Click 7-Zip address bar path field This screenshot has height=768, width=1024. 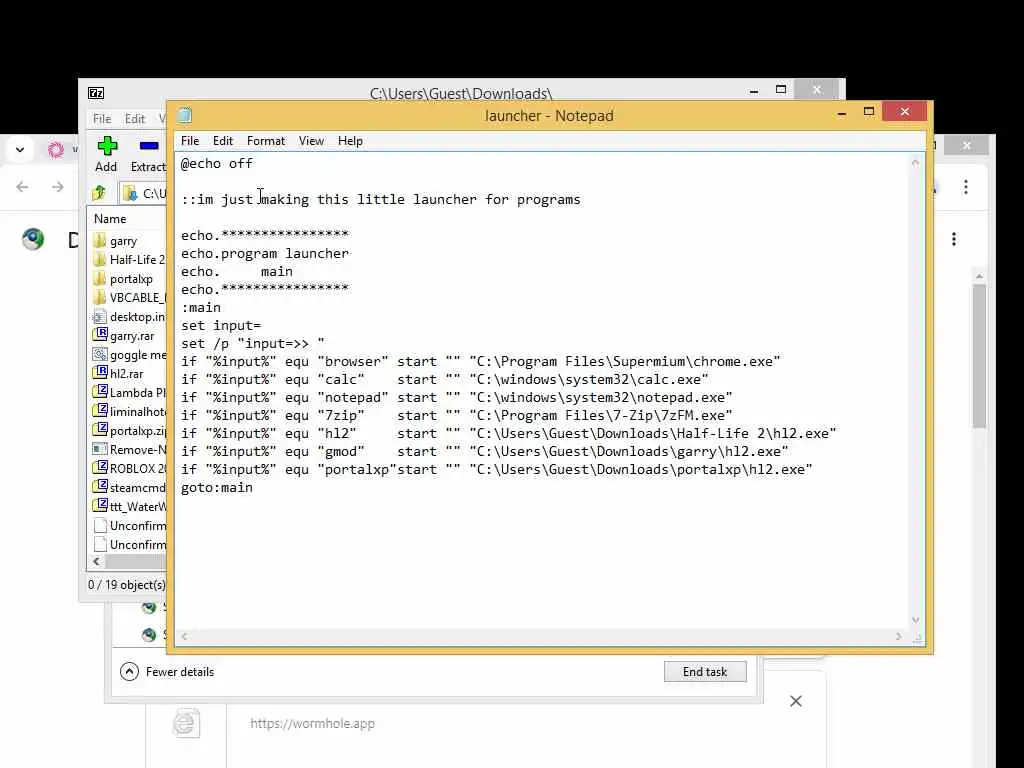point(145,193)
